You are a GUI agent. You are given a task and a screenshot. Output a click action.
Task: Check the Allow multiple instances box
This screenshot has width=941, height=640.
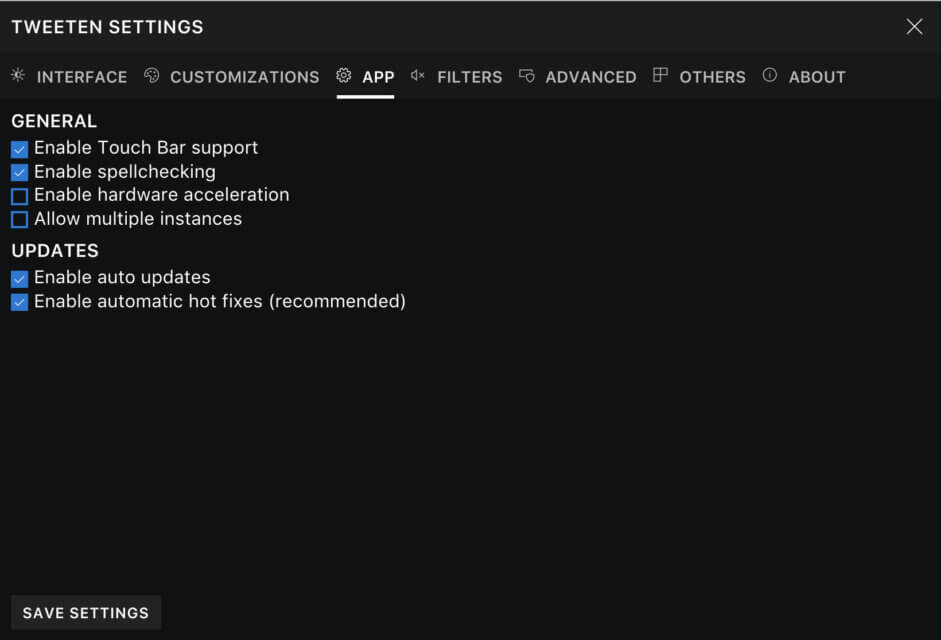pos(19,220)
